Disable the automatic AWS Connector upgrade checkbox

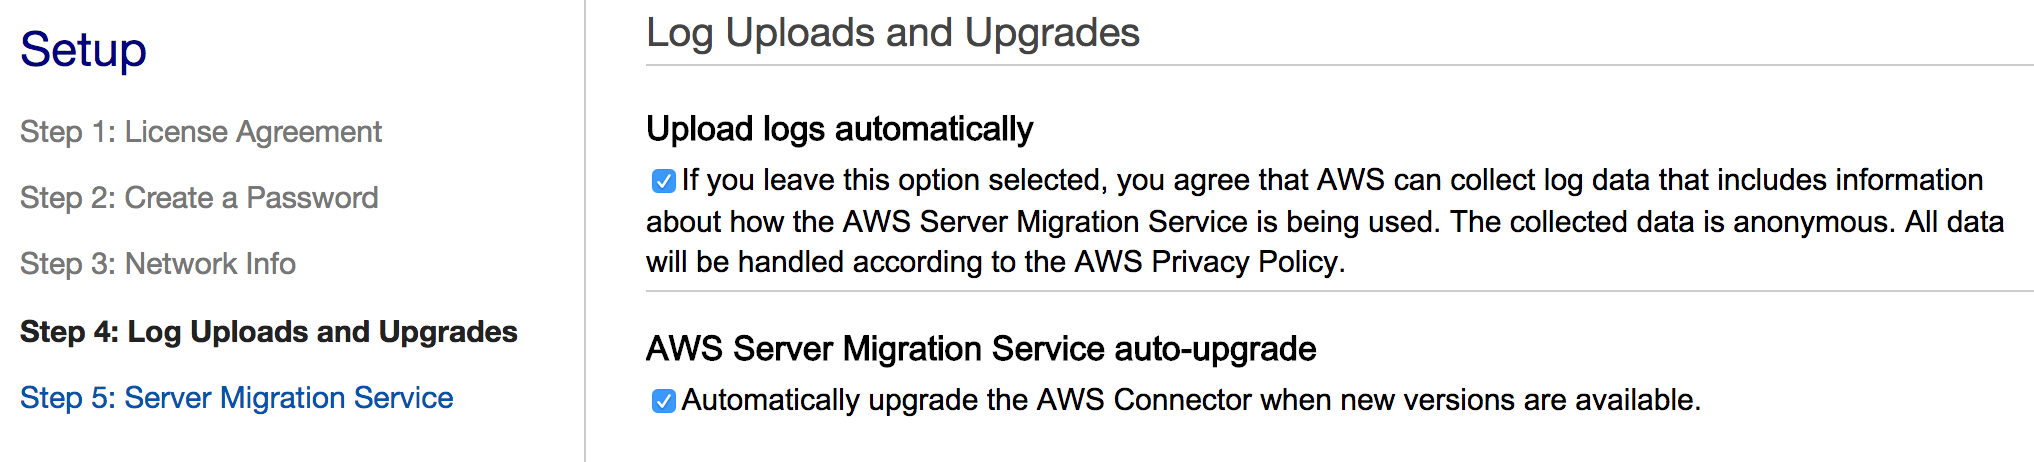(663, 401)
